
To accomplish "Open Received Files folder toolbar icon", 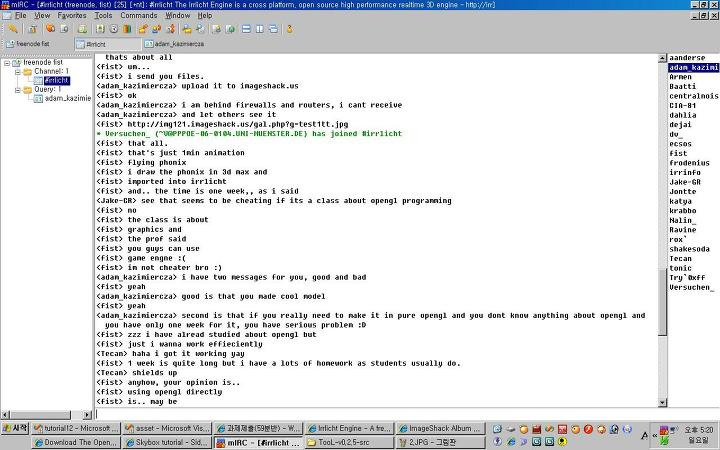I will click(187, 29).
